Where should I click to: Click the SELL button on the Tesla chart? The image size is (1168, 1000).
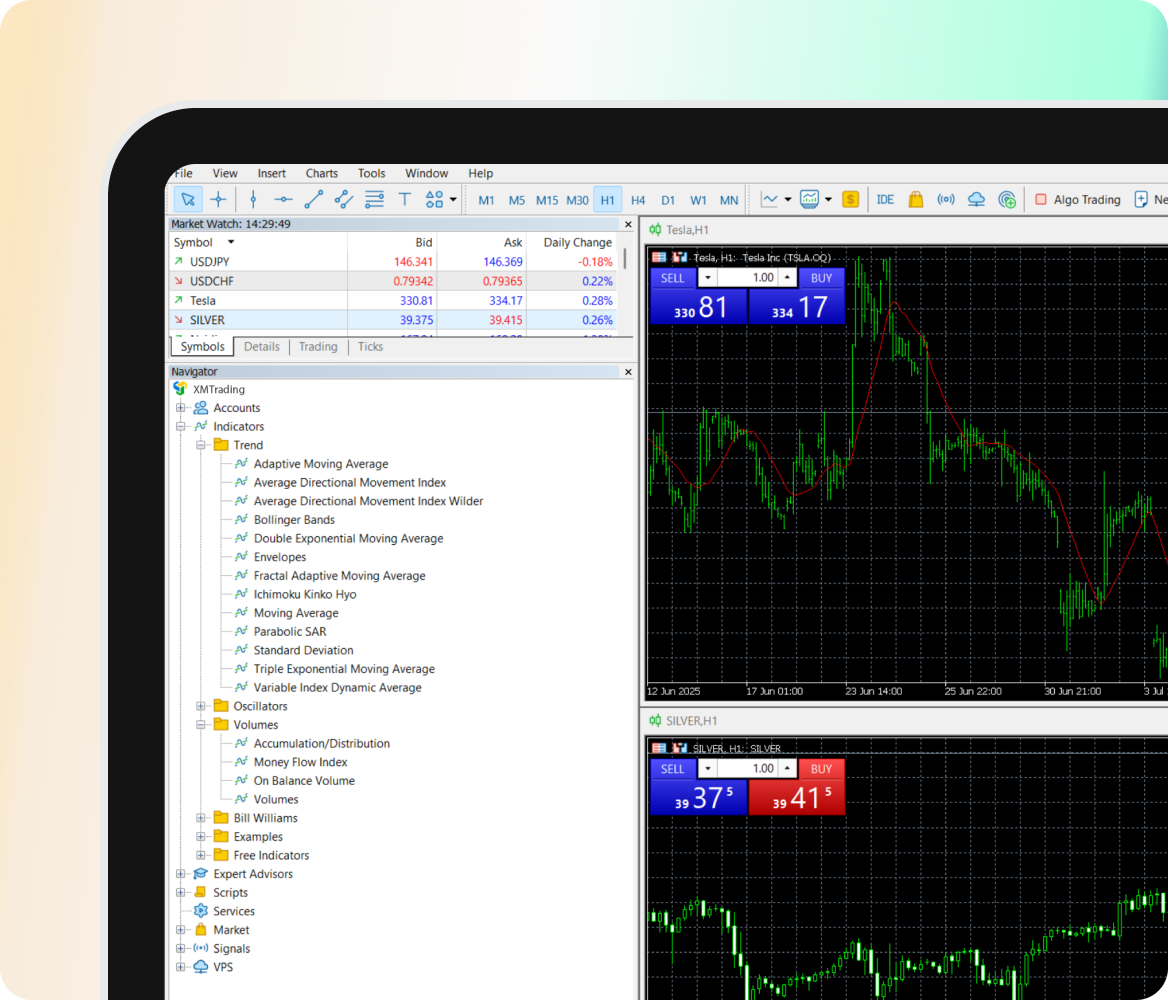(x=672, y=278)
